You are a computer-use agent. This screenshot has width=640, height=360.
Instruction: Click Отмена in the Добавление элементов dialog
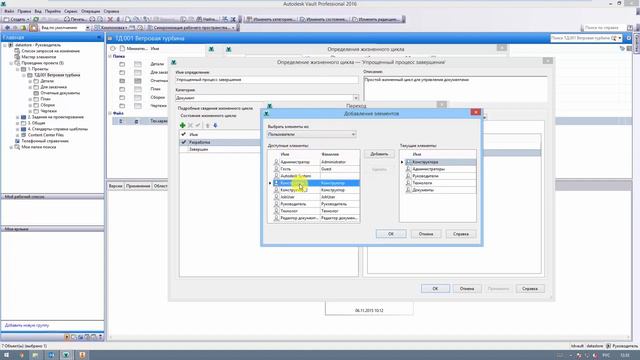(426, 234)
